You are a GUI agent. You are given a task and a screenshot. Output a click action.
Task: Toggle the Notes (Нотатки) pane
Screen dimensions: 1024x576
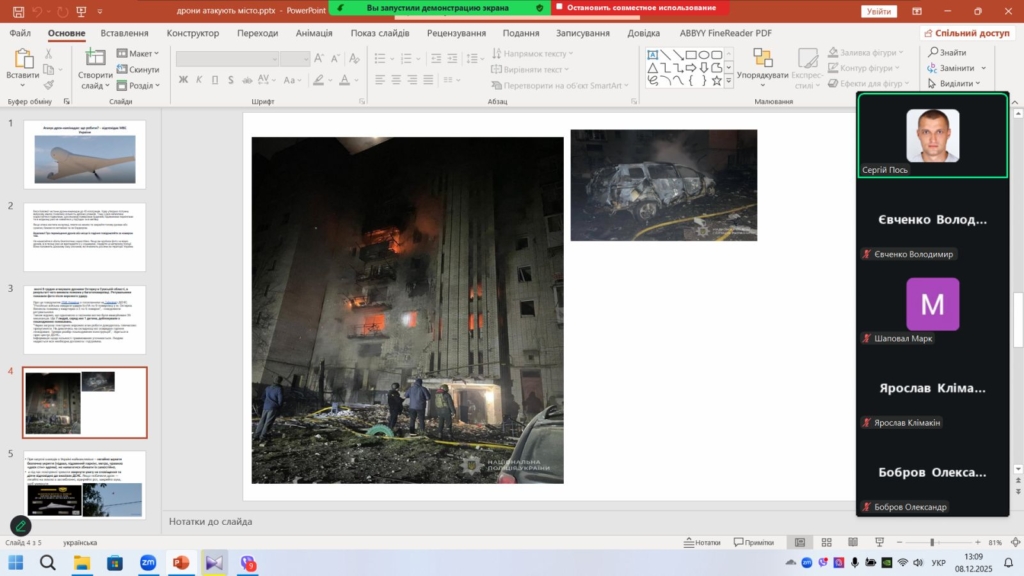(701, 542)
